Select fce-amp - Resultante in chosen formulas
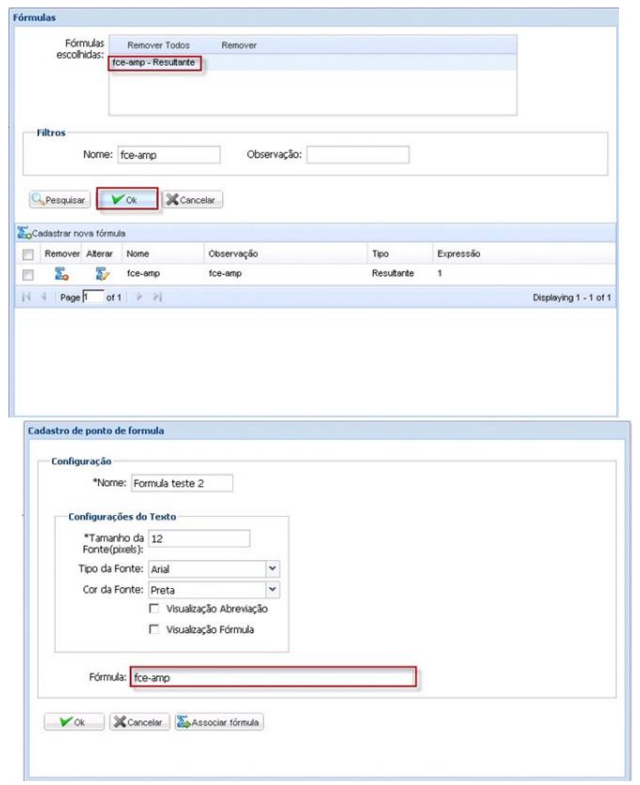This screenshot has width=640, height=785. (154, 62)
